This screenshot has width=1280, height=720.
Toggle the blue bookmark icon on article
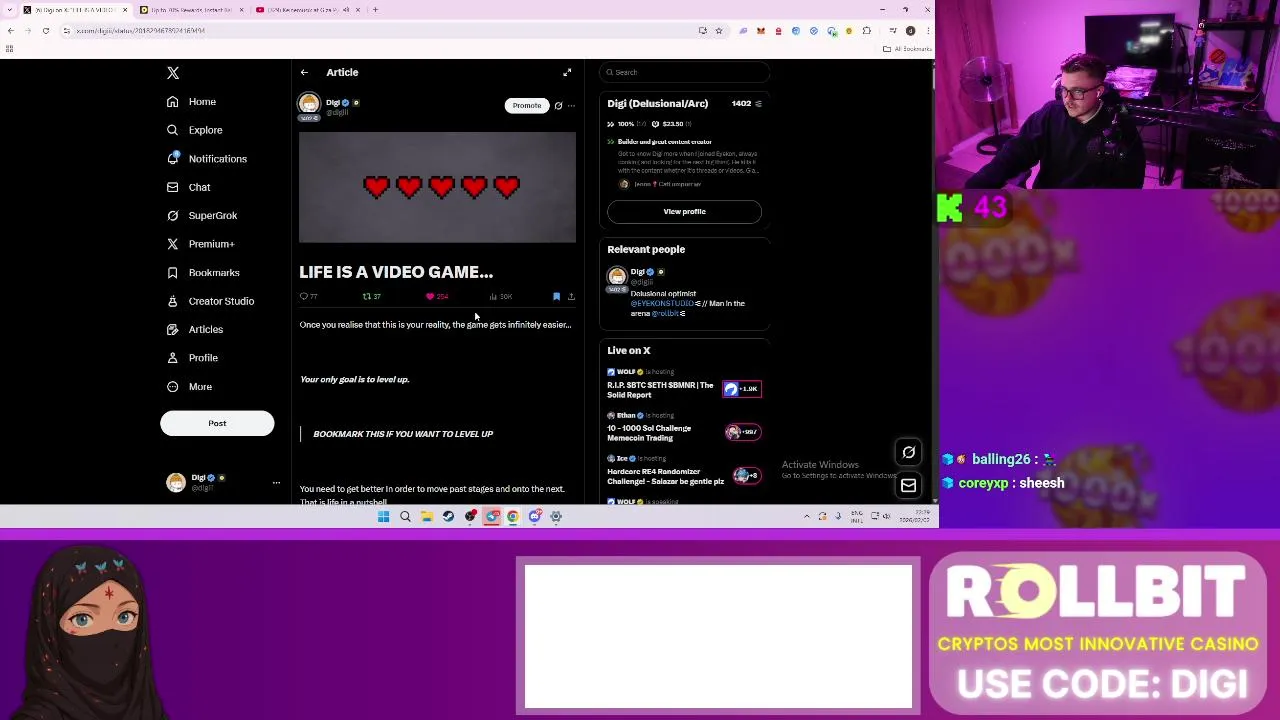(556, 297)
